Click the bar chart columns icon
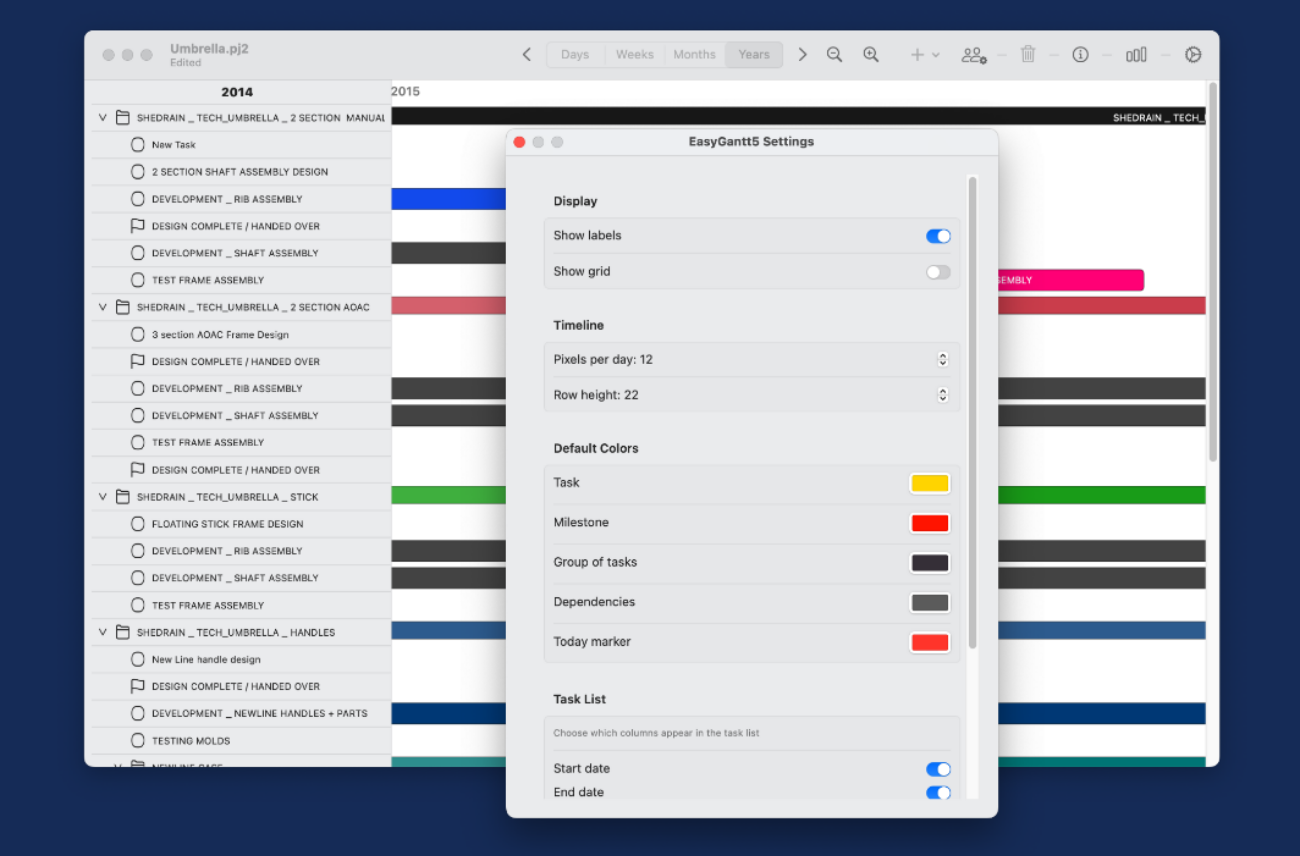This screenshot has width=1300, height=856. pos(1136,55)
